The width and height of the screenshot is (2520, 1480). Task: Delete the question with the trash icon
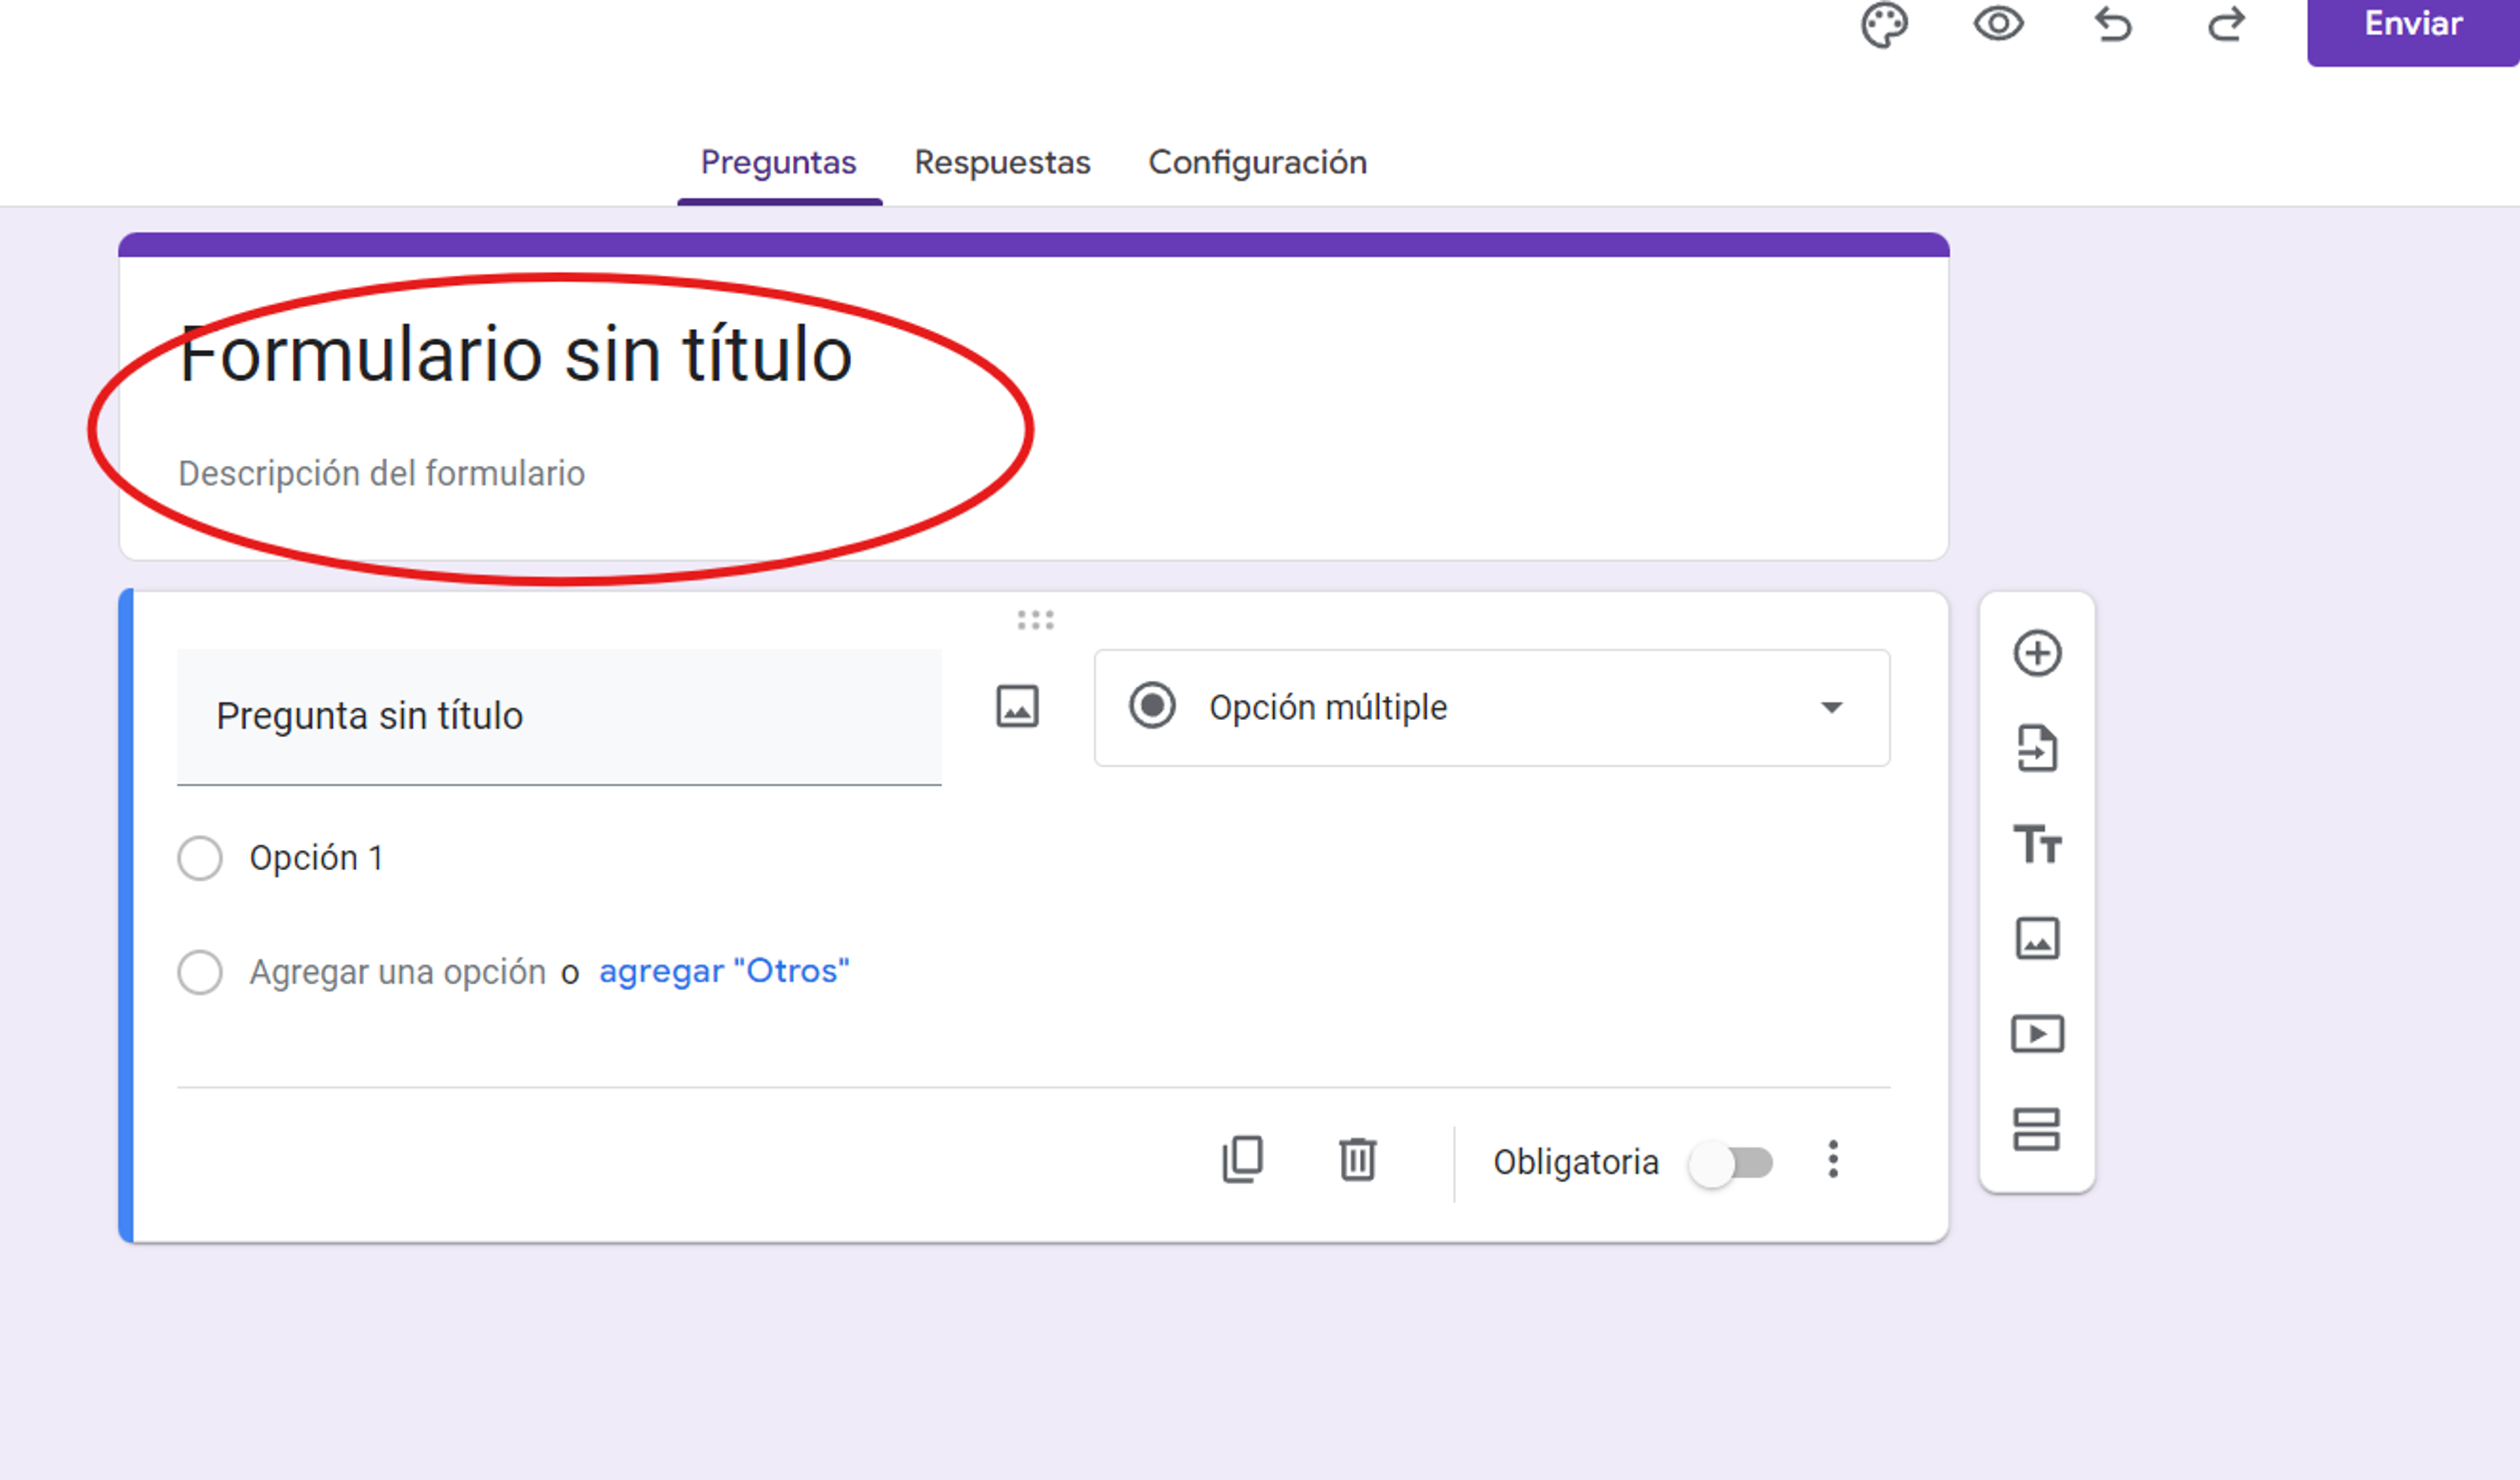click(x=1357, y=1160)
